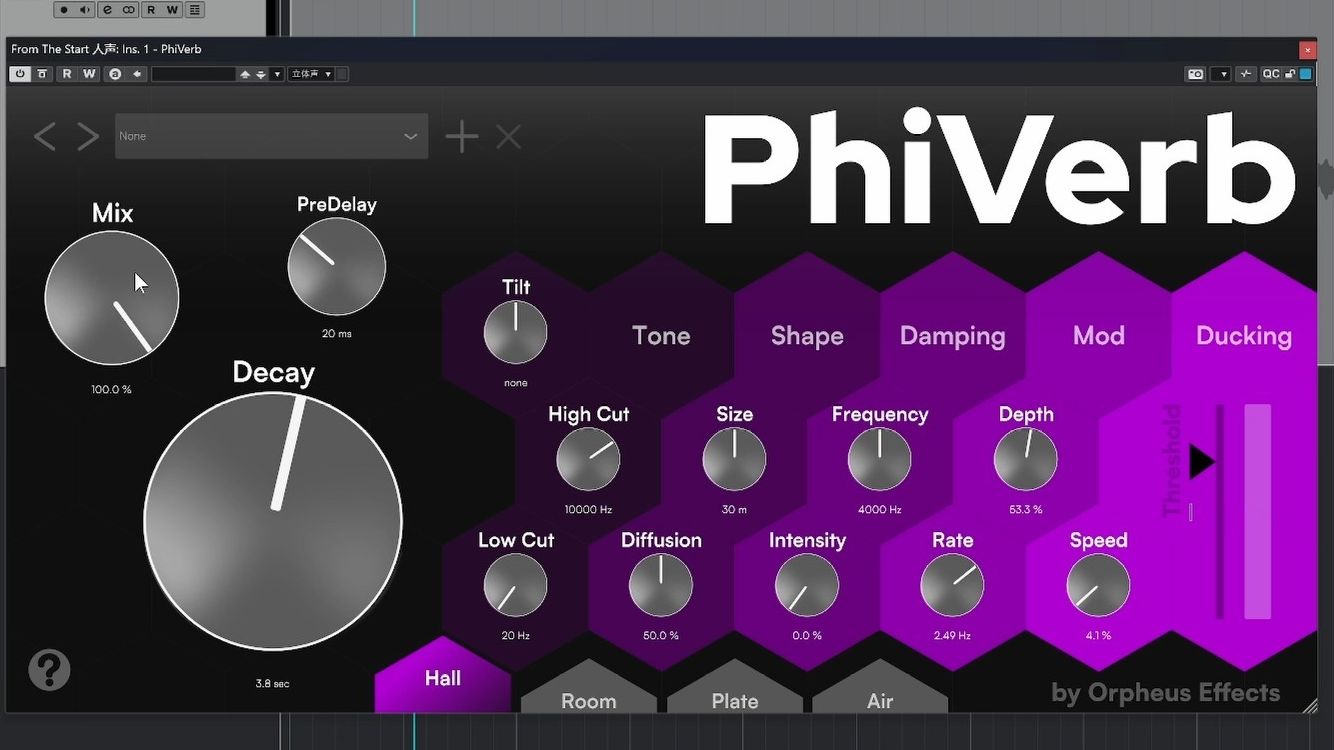Click monitor speaker button in track behind
Viewport: 1334px width, 750px height.
[85, 10]
